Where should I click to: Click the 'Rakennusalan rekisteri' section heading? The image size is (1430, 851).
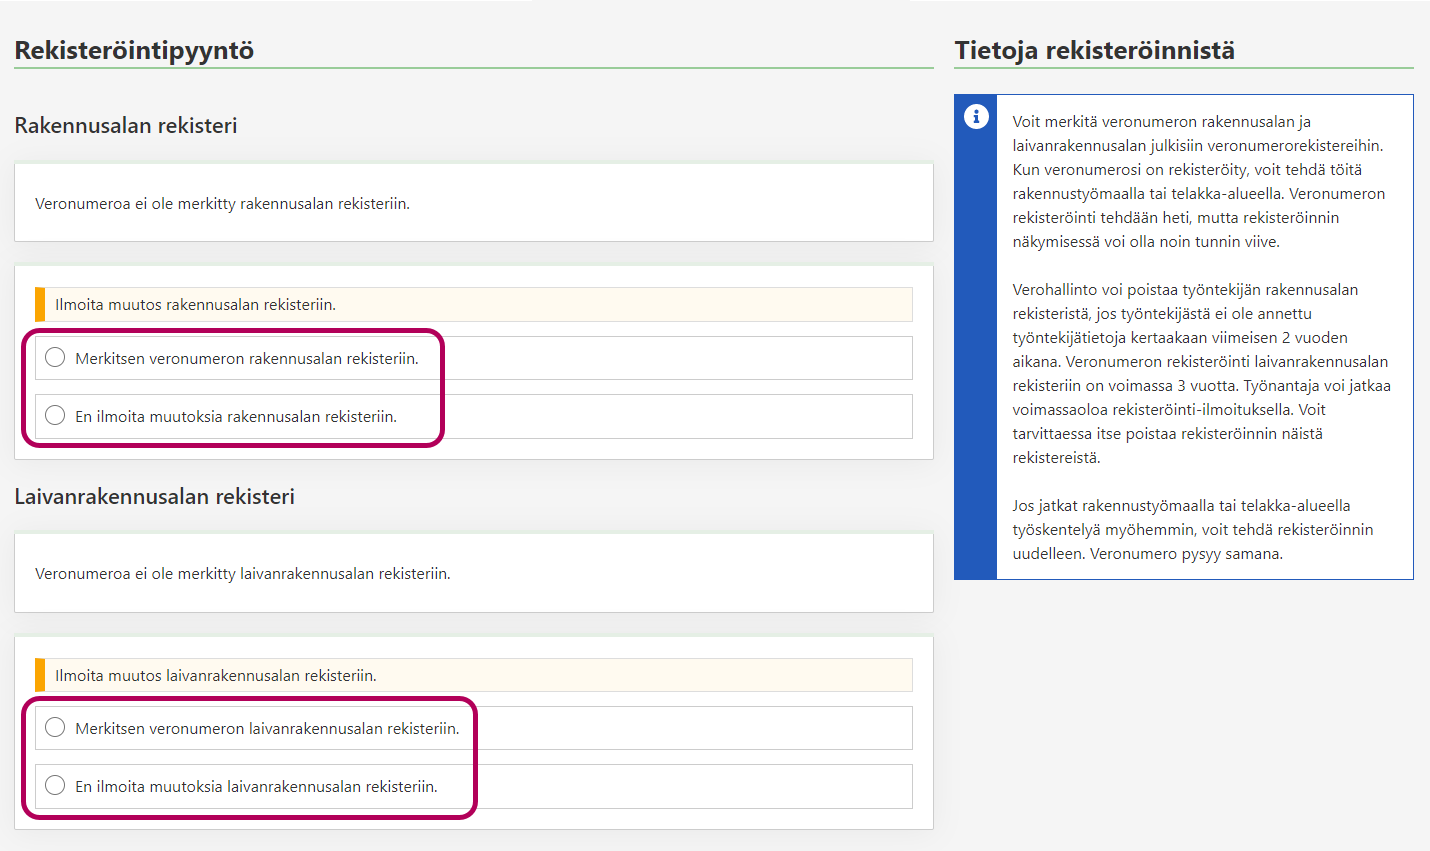click(126, 126)
